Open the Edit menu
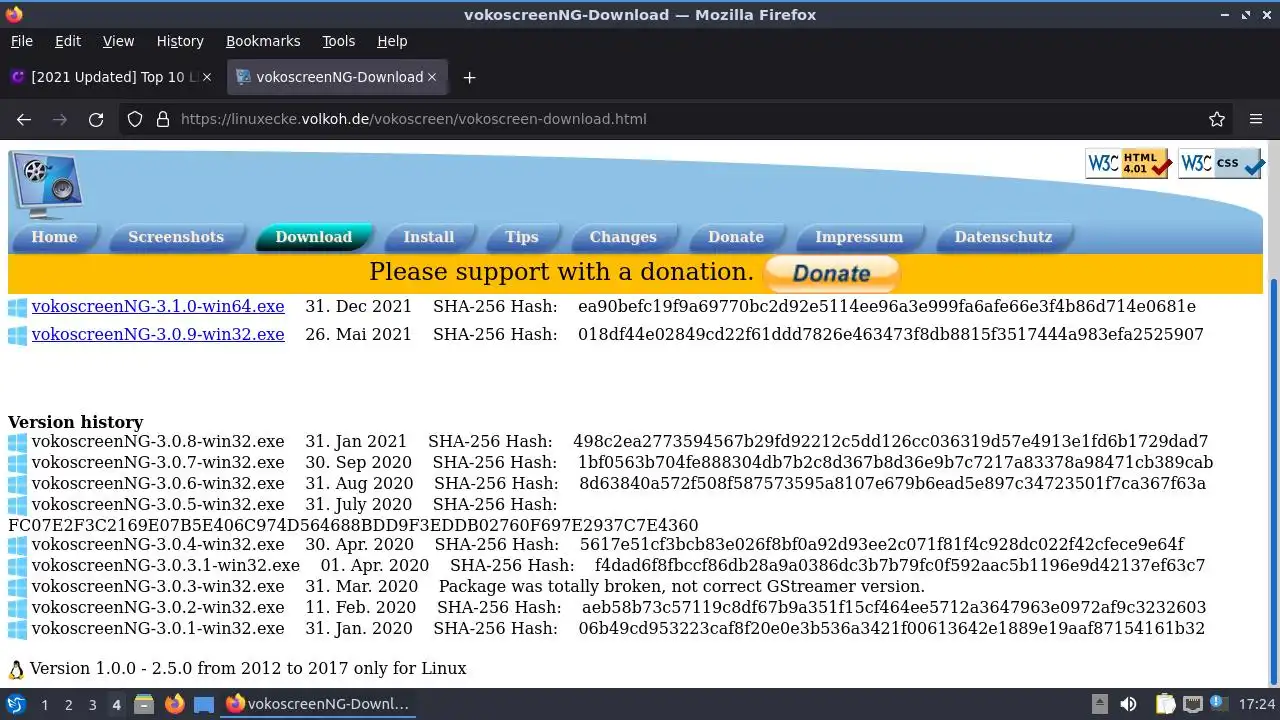The image size is (1280, 720). [x=67, y=41]
